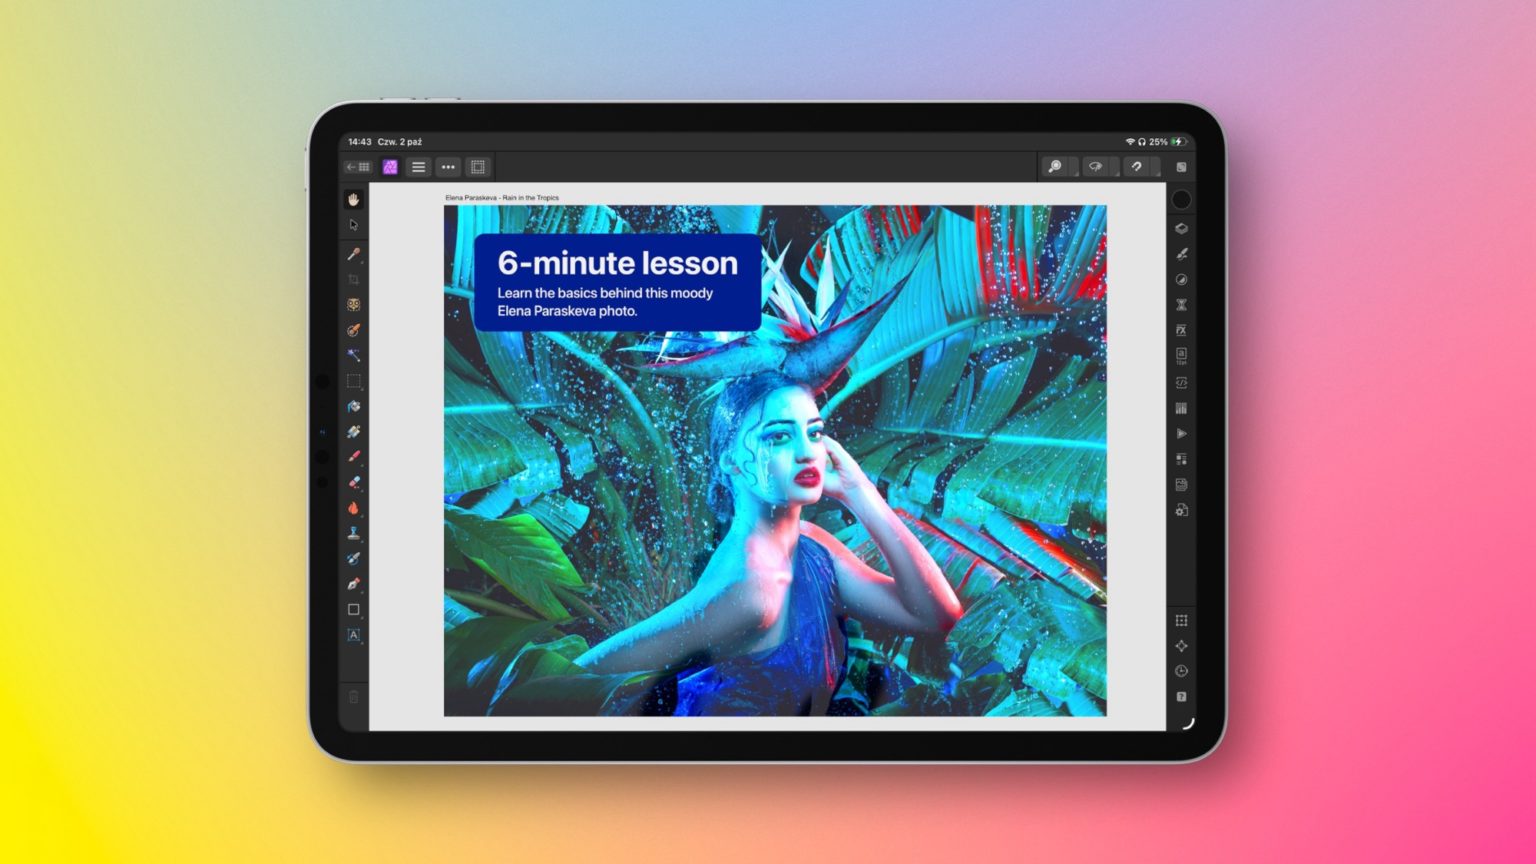Select the Hand (View) tool
1536x864 pixels.
pos(353,200)
